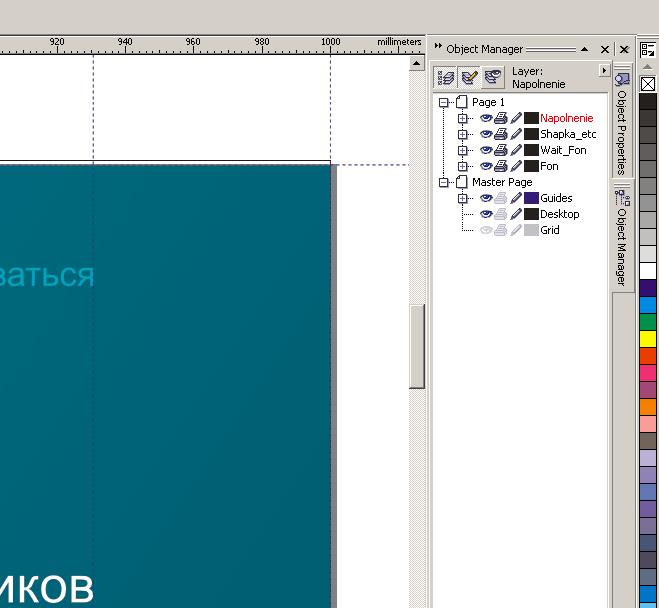This screenshot has height=608, width=659.
Task: Click the millimeters ruler unit label
Action: 399,42
